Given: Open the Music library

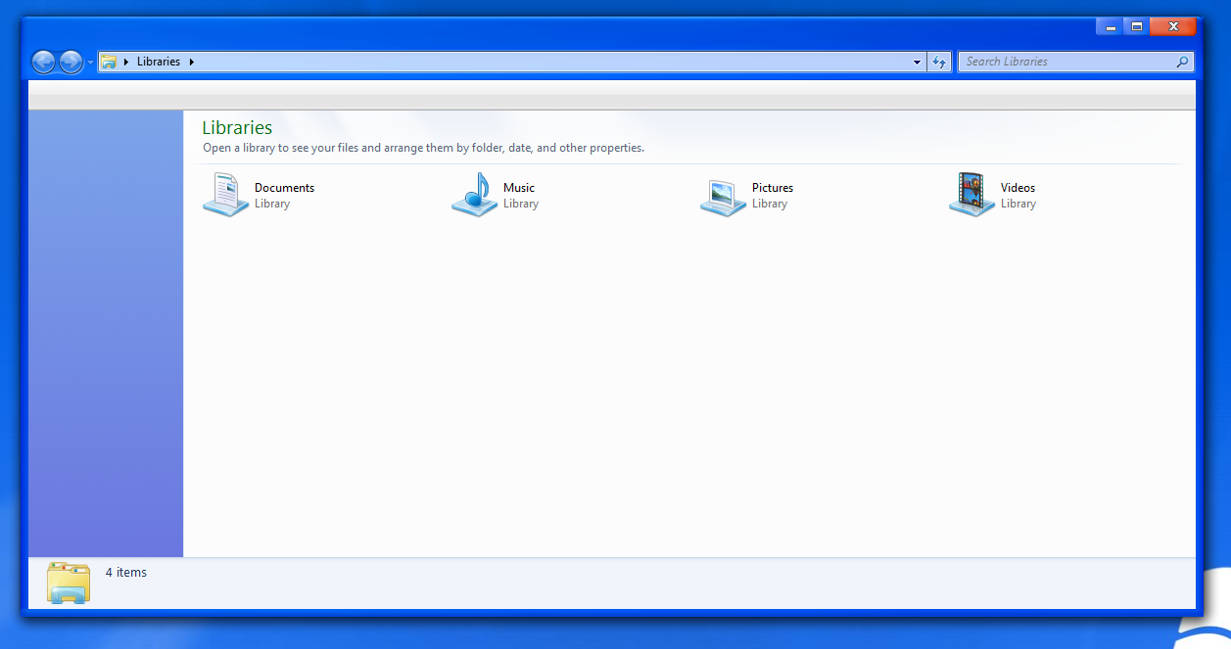Looking at the screenshot, I should coord(474,195).
